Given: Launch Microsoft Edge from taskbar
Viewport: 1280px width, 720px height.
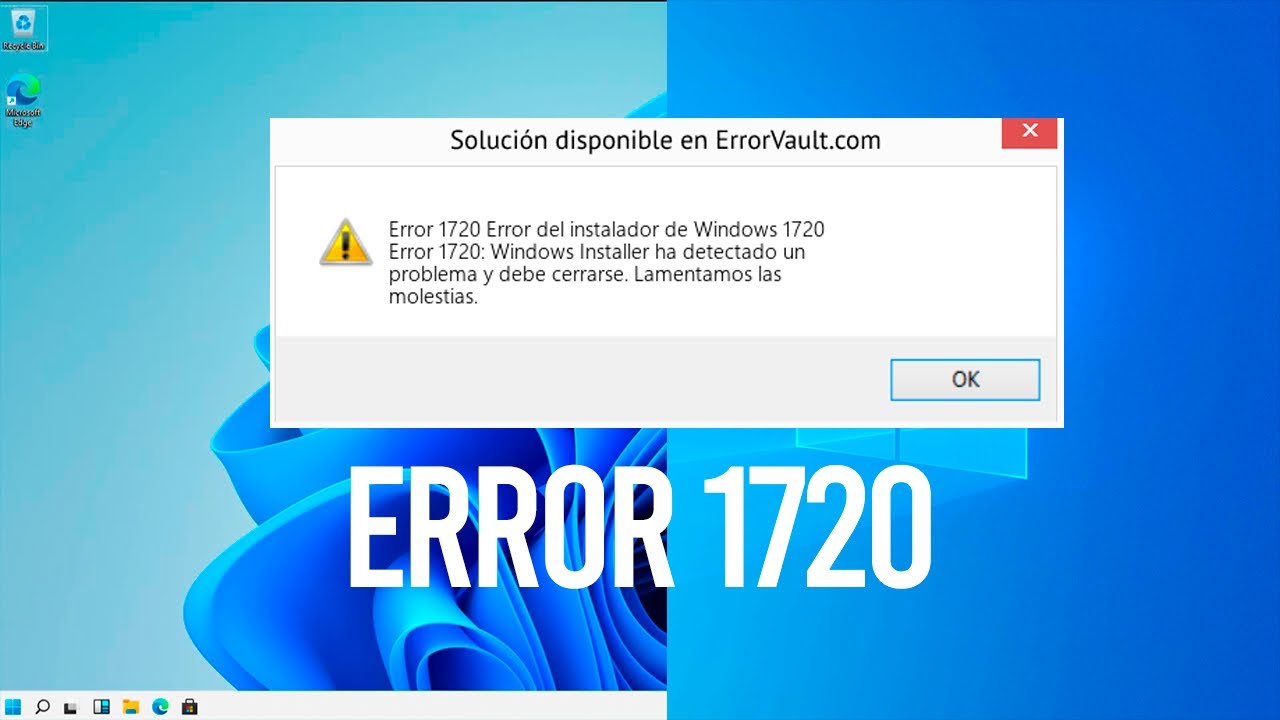Looking at the screenshot, I should click(160, 707).
